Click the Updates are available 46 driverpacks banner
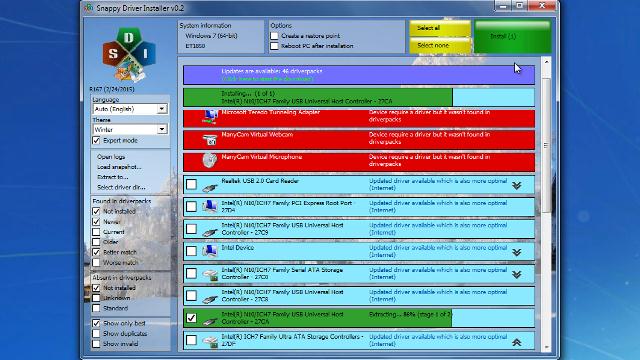The image size is (640, 360). click(x=359, y=75)
